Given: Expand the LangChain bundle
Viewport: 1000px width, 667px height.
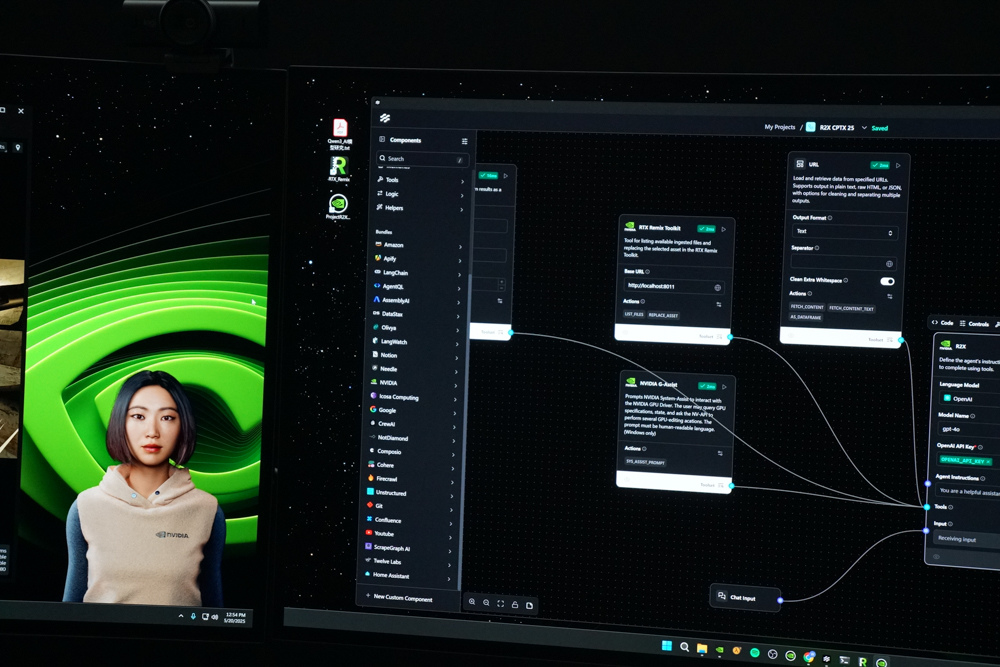Looking at the screenshot, I should [x=418, y=272].
